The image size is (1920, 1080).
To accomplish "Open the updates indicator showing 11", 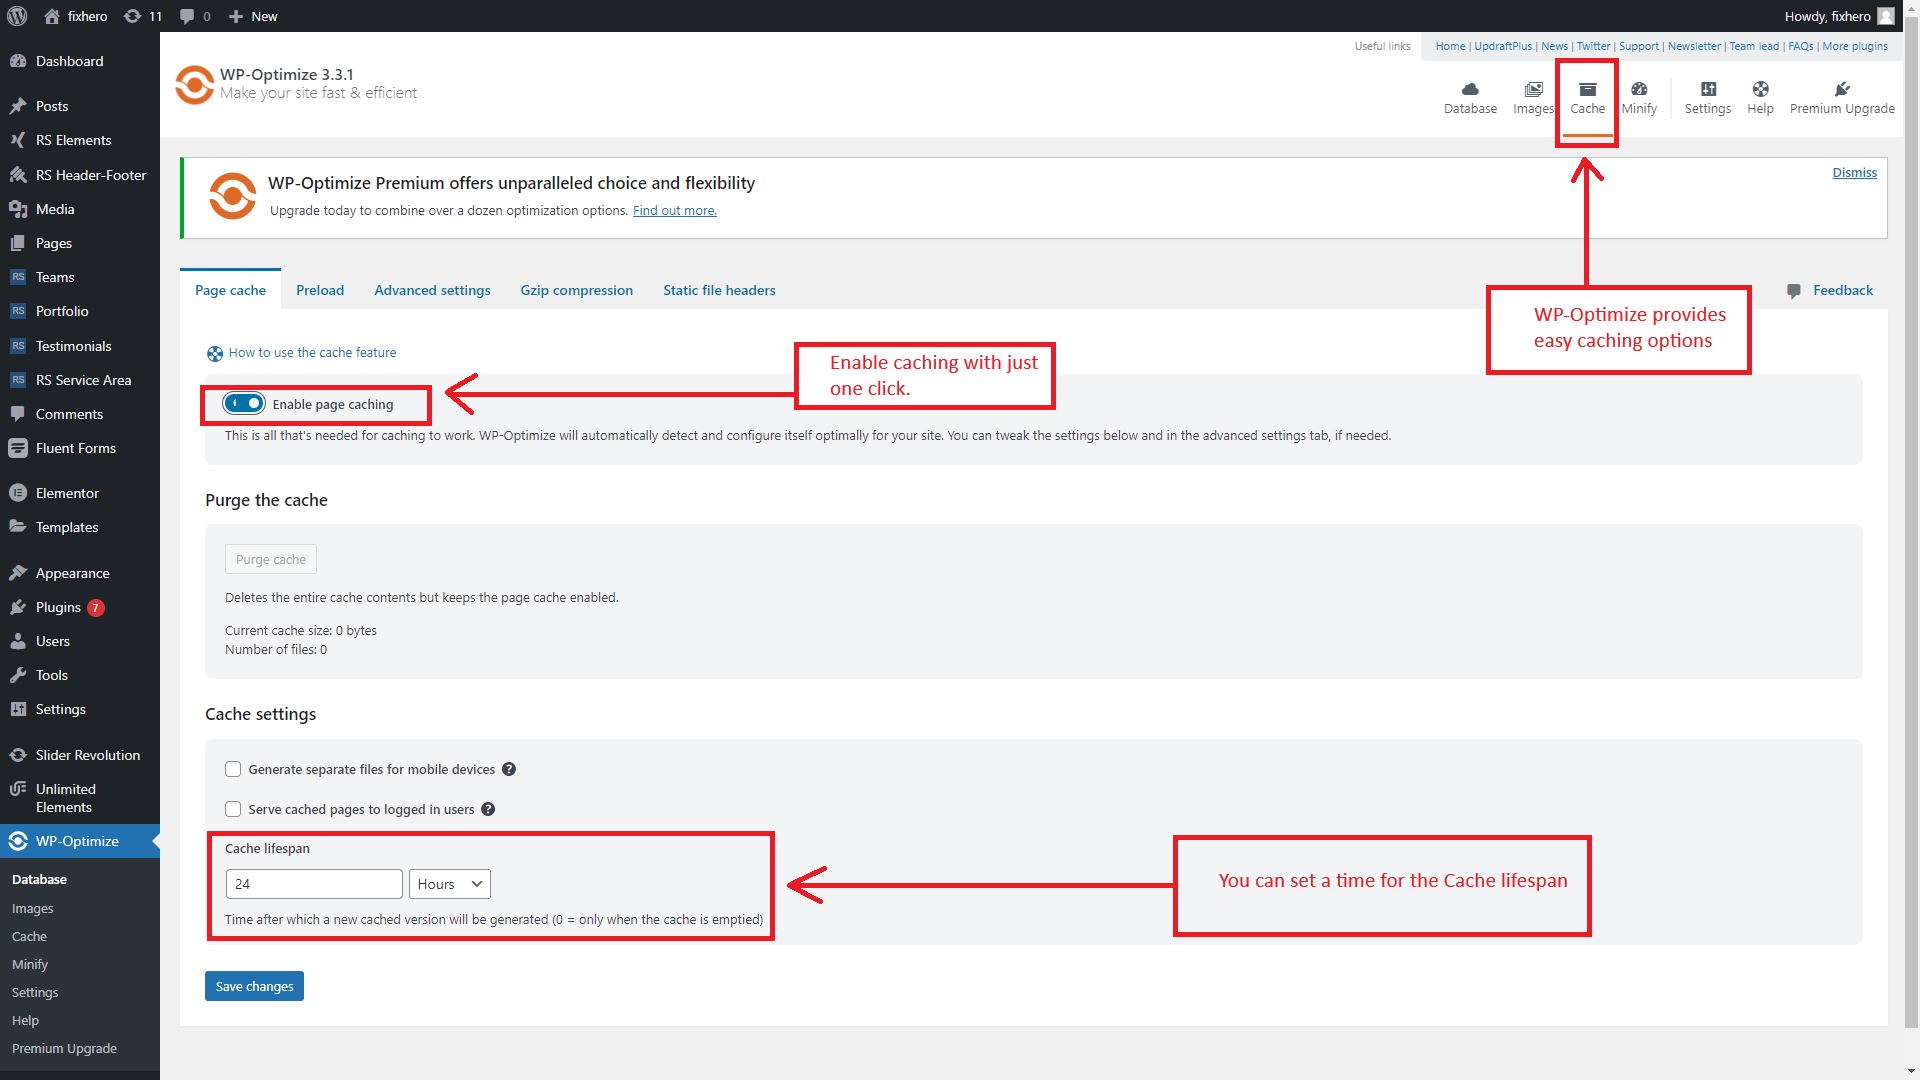I will click(142, 16).
